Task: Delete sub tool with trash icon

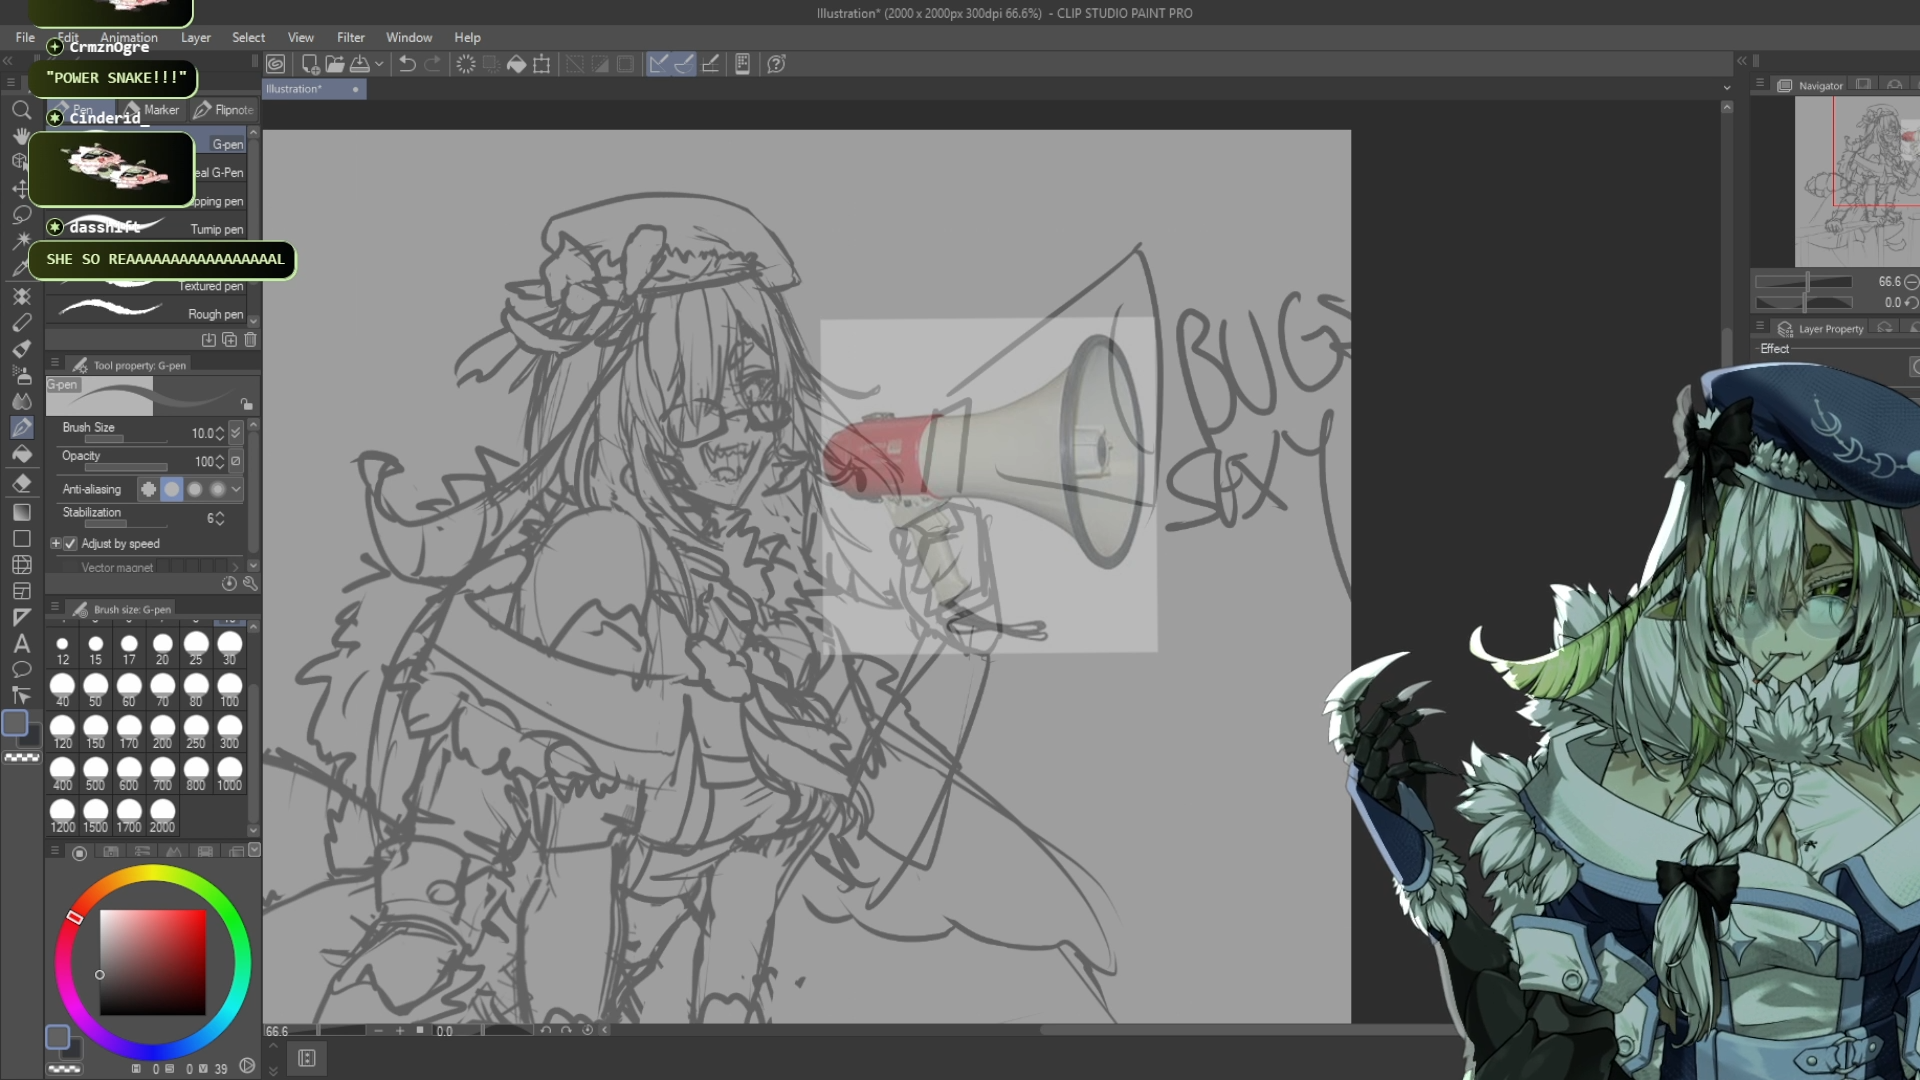Action: point(251,340)
